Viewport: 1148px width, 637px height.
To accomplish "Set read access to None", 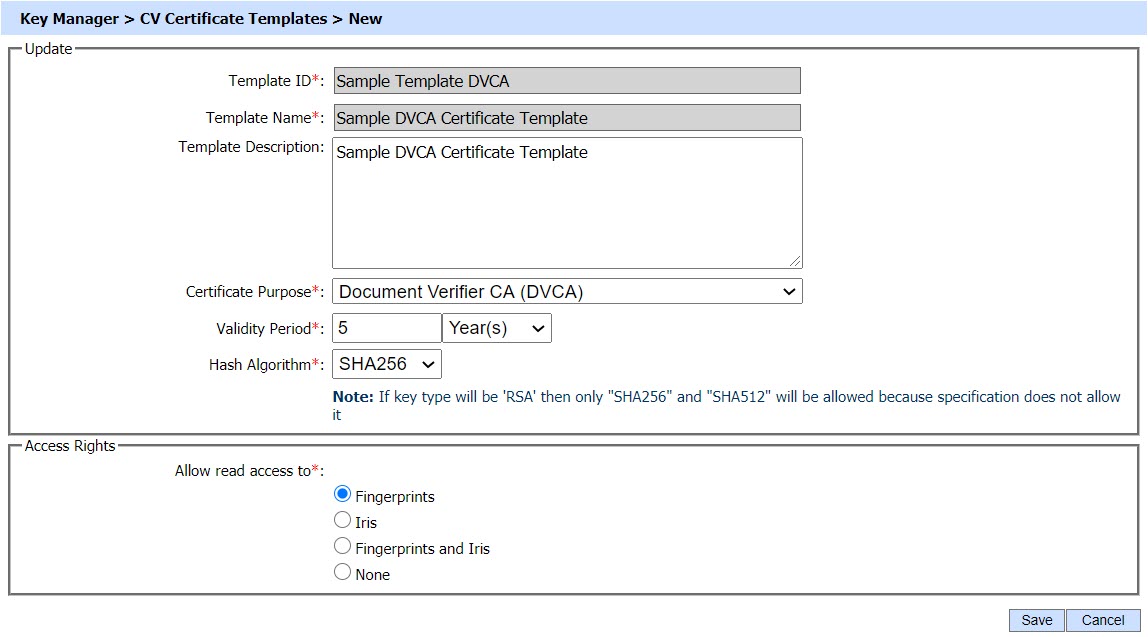I will 342,573.
